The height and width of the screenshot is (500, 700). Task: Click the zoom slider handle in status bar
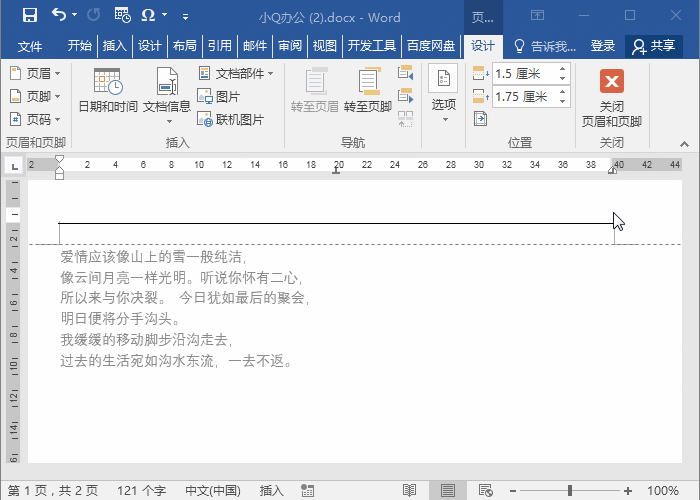pos(570,491)
